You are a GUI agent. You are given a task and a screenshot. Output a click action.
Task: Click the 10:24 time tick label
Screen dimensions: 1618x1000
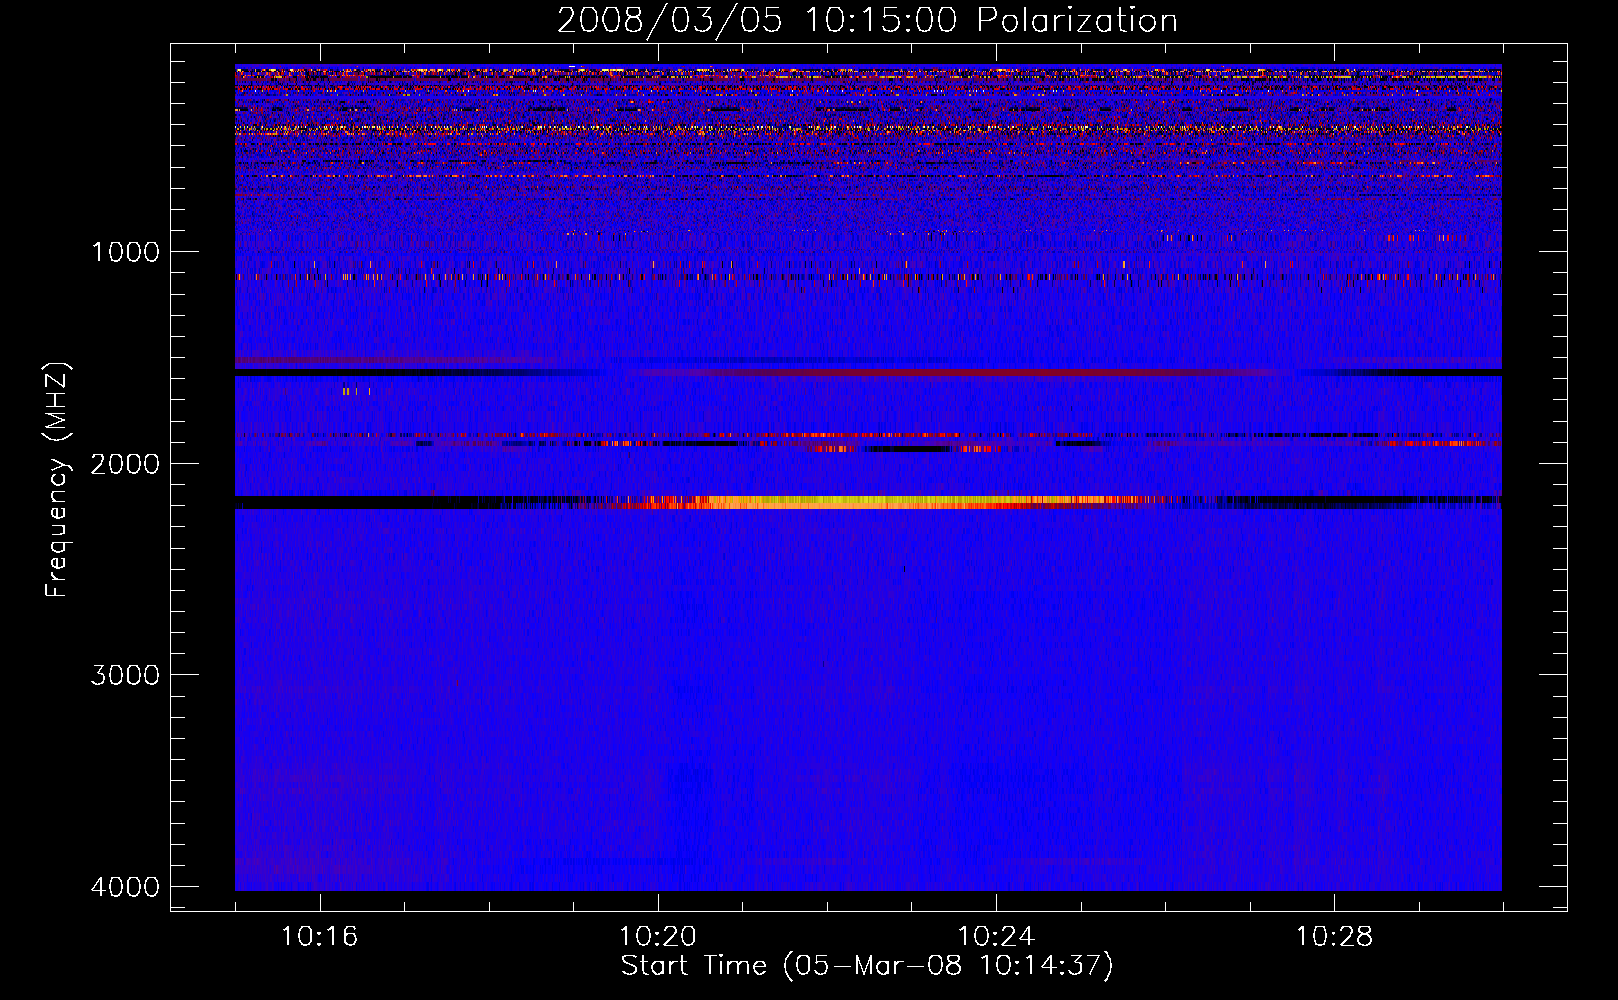(995, 937)
